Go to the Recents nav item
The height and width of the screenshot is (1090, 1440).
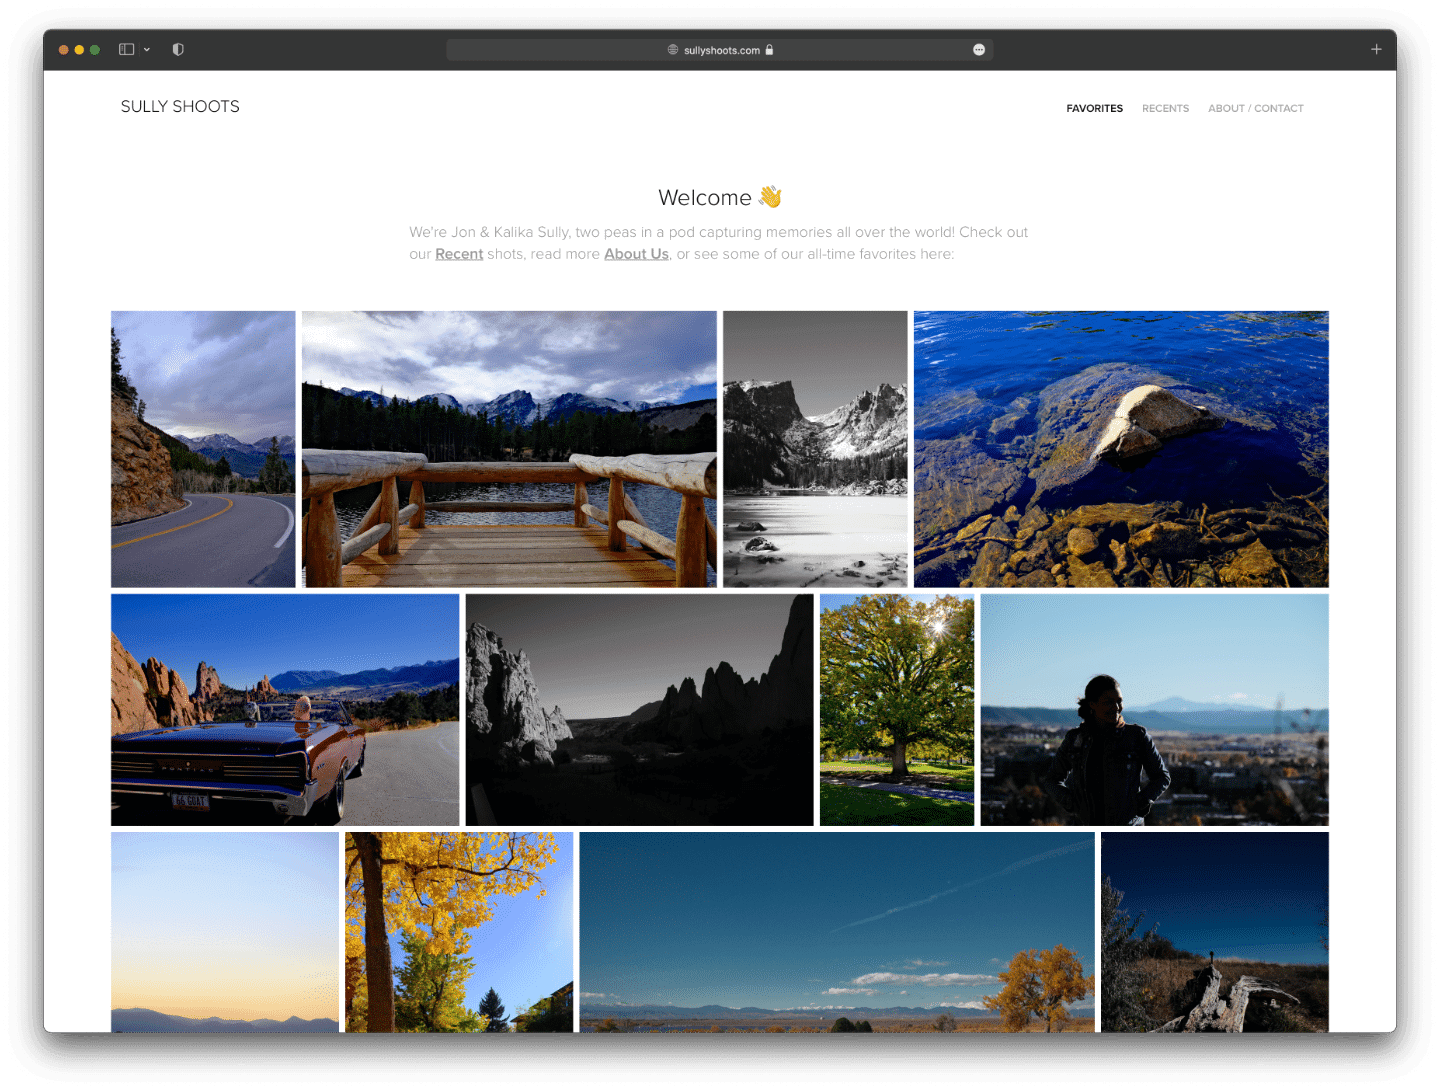pyautogui.click(x=1165, y=108)
